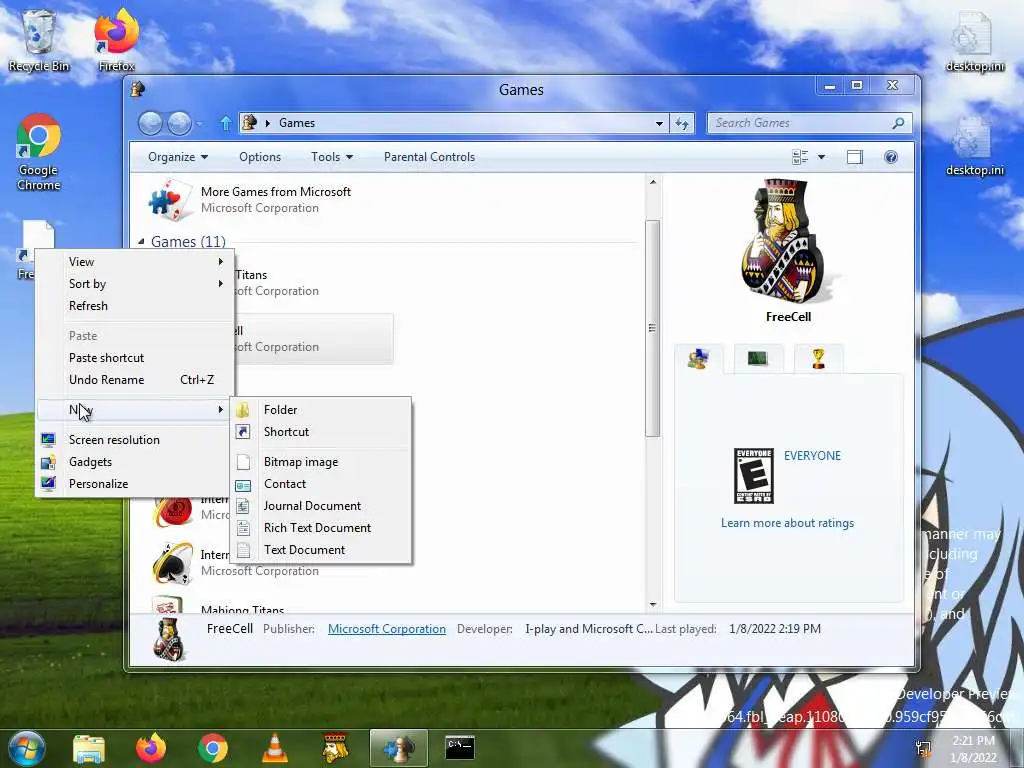
Task: Open VLC media player on taskbar
Action: click(274, 748)
